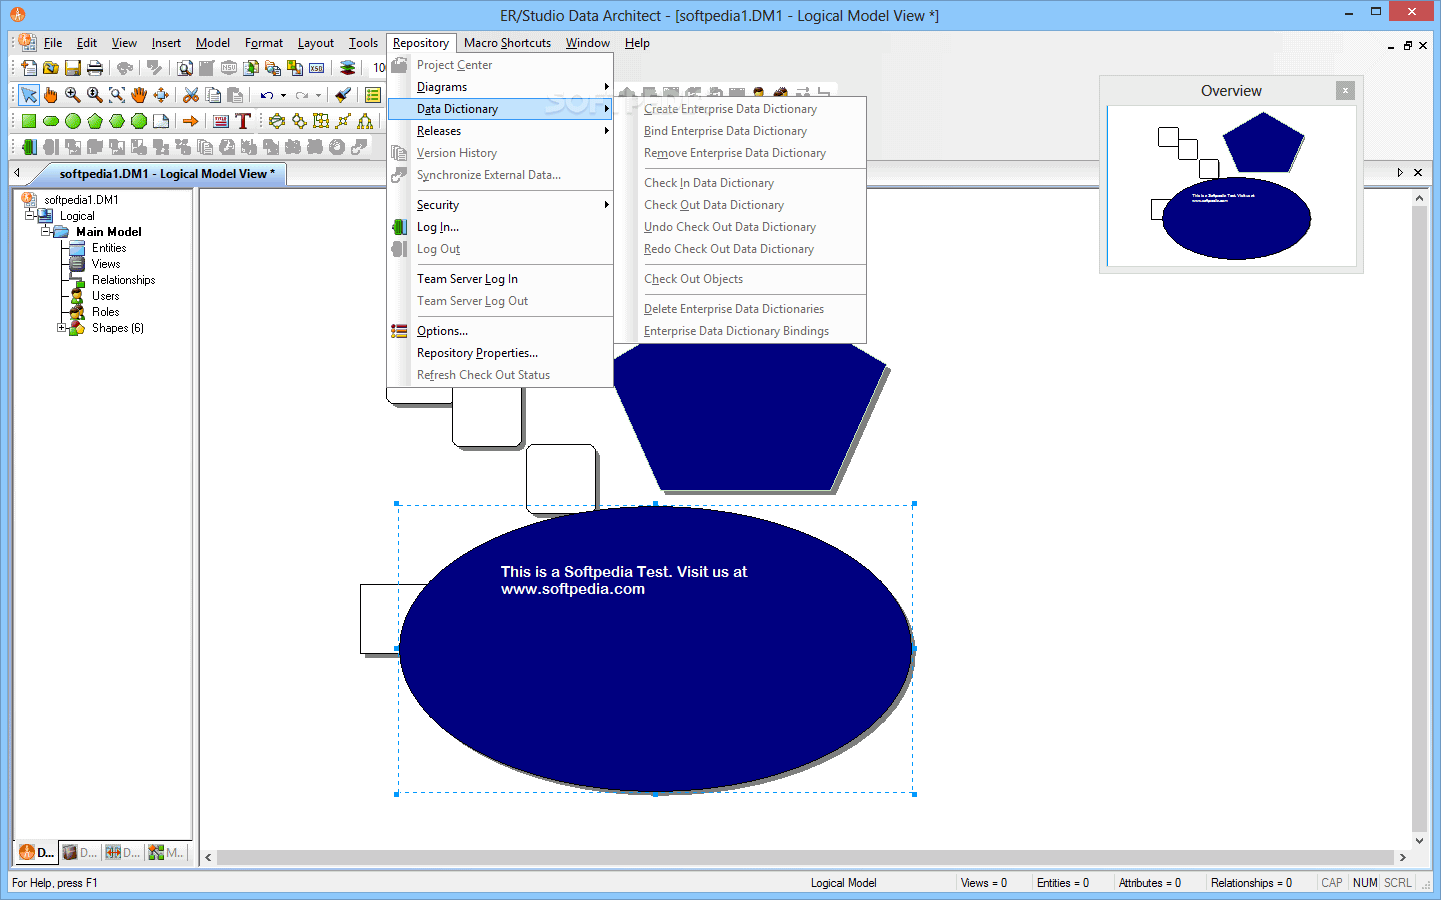Click the four-arrow Move tool

[161, 95]
